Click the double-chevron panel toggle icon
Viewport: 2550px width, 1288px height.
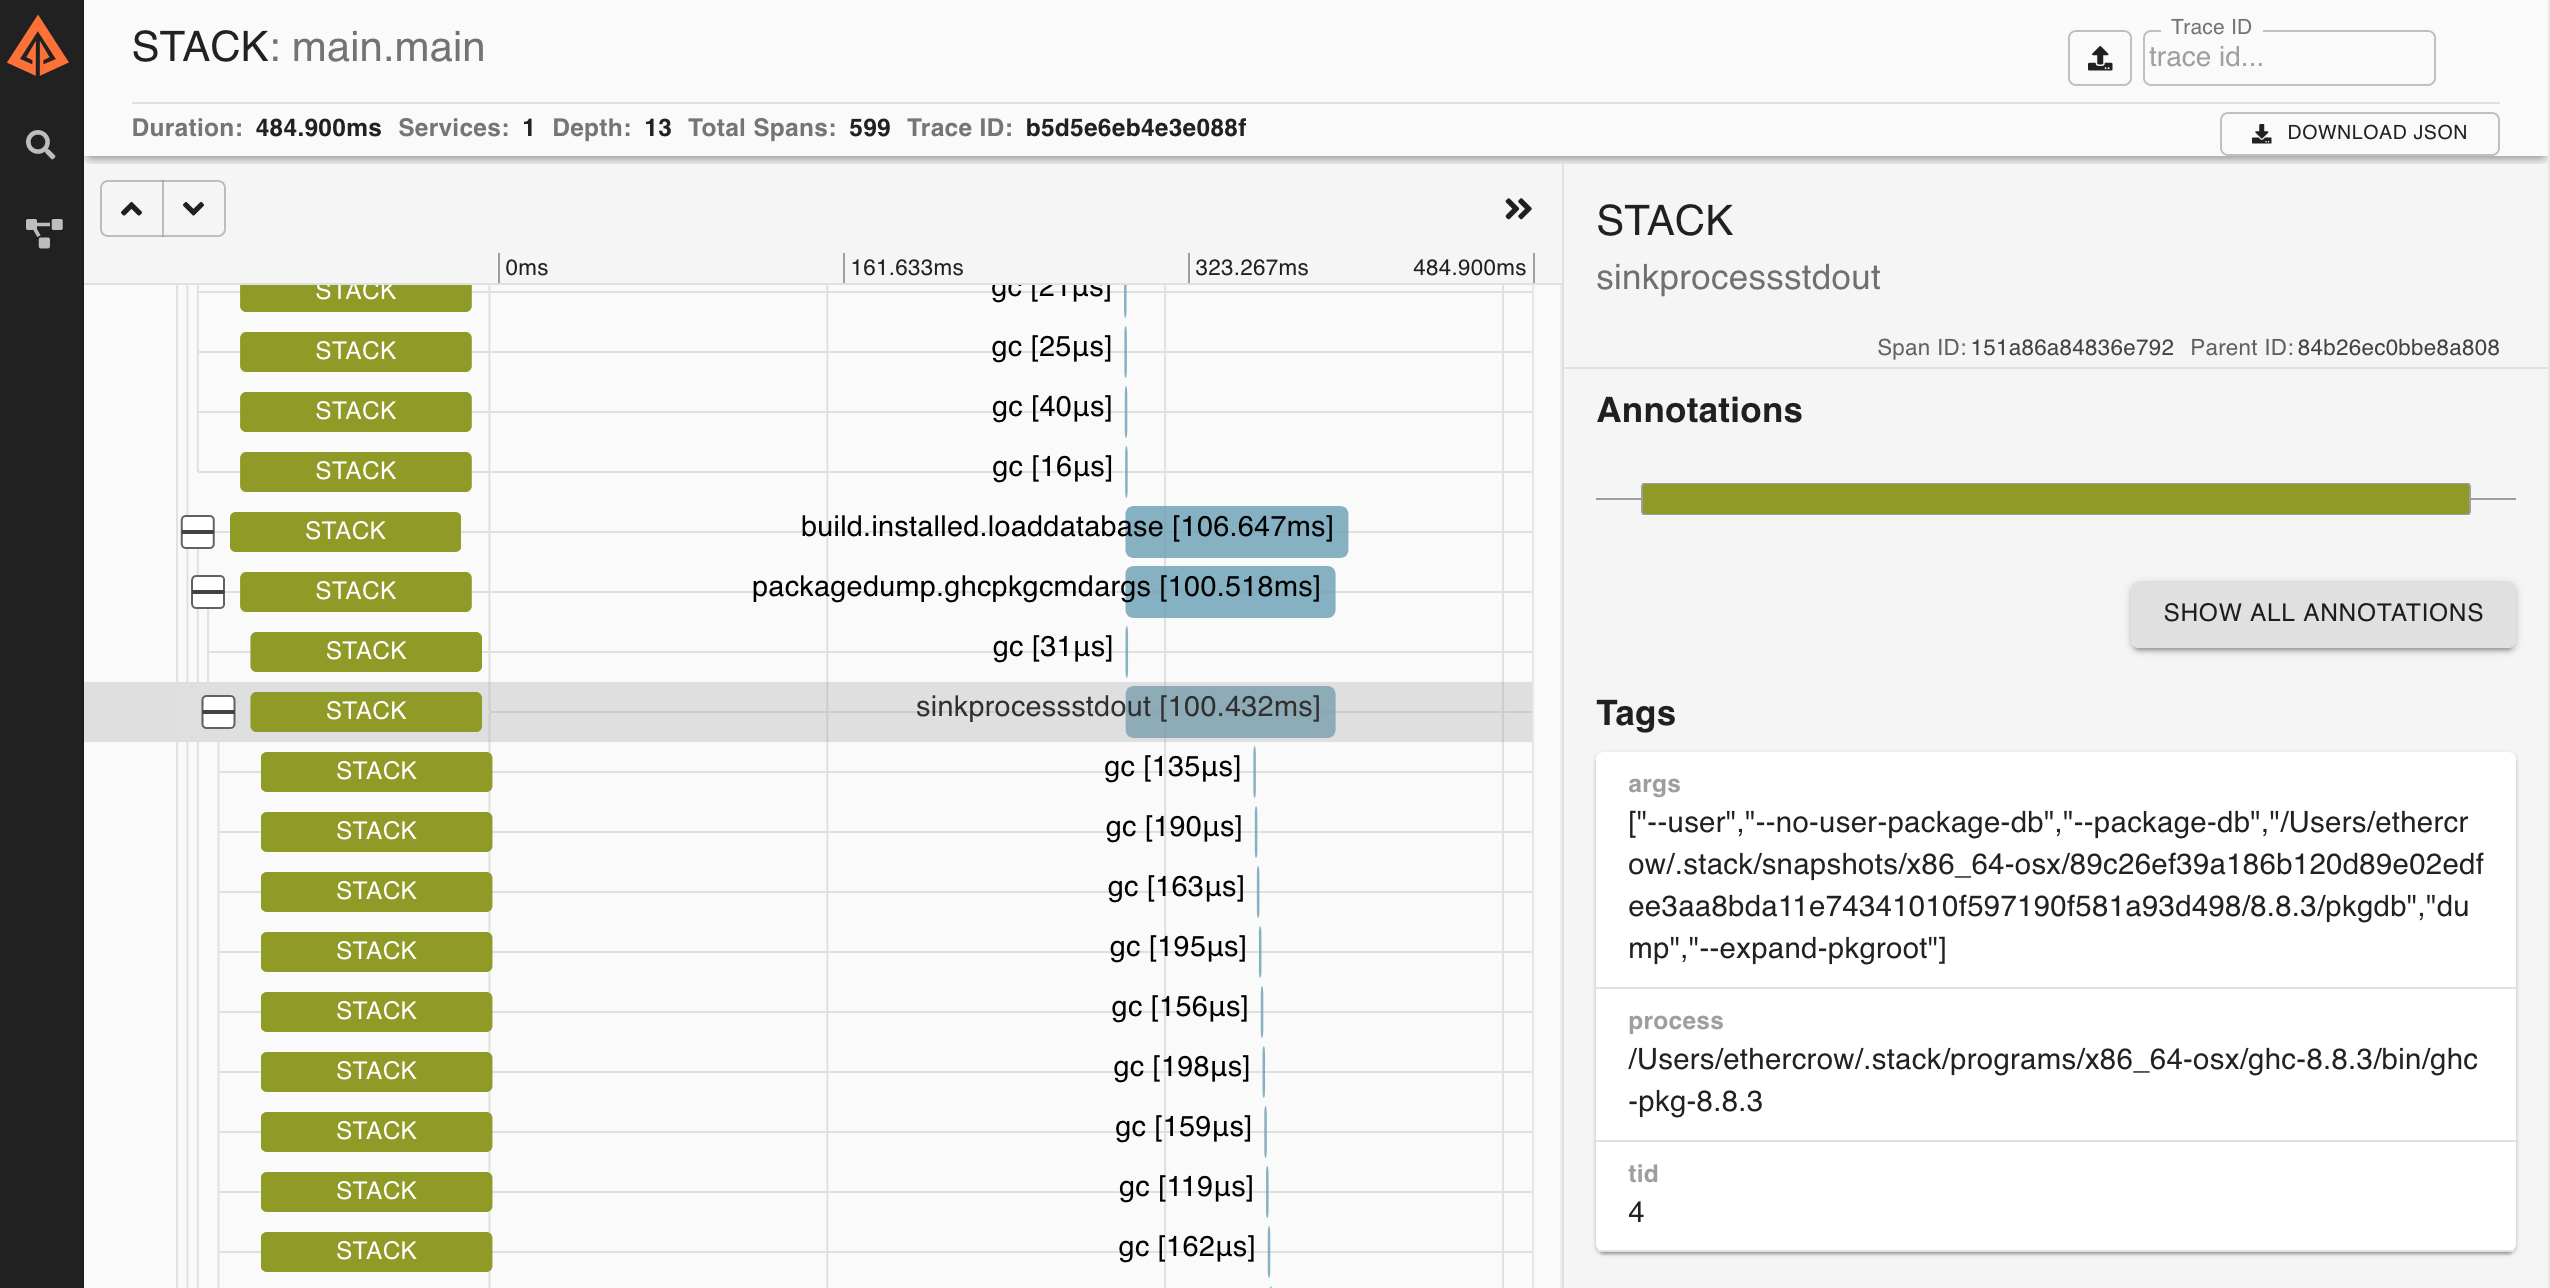[1517, 209]
